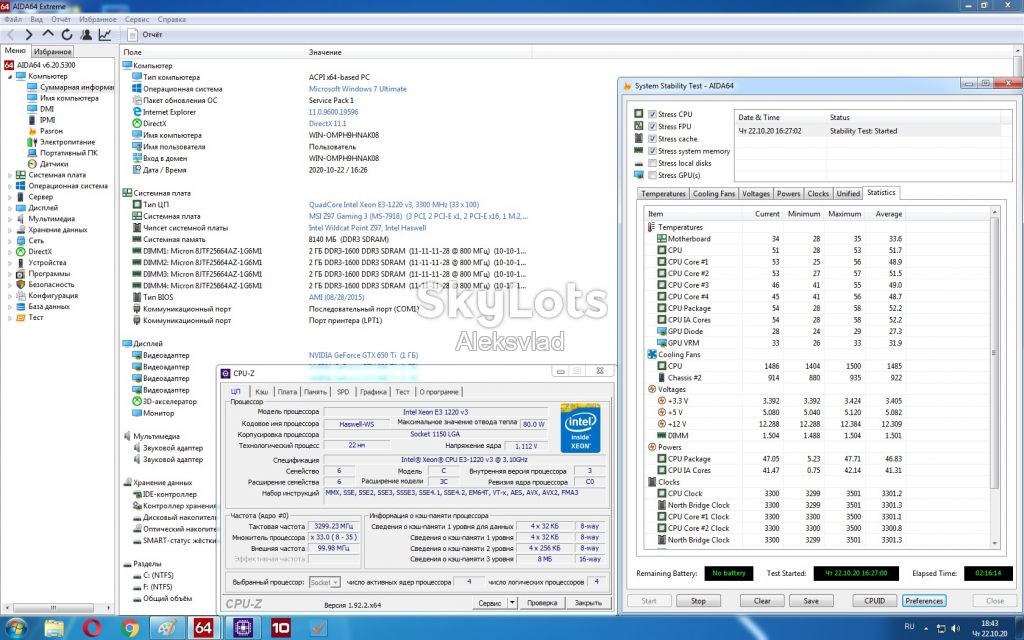This screenshot has height=640, width=1024.
Task: Switch to Cooling Fans tab
Action: coord(713,194)
